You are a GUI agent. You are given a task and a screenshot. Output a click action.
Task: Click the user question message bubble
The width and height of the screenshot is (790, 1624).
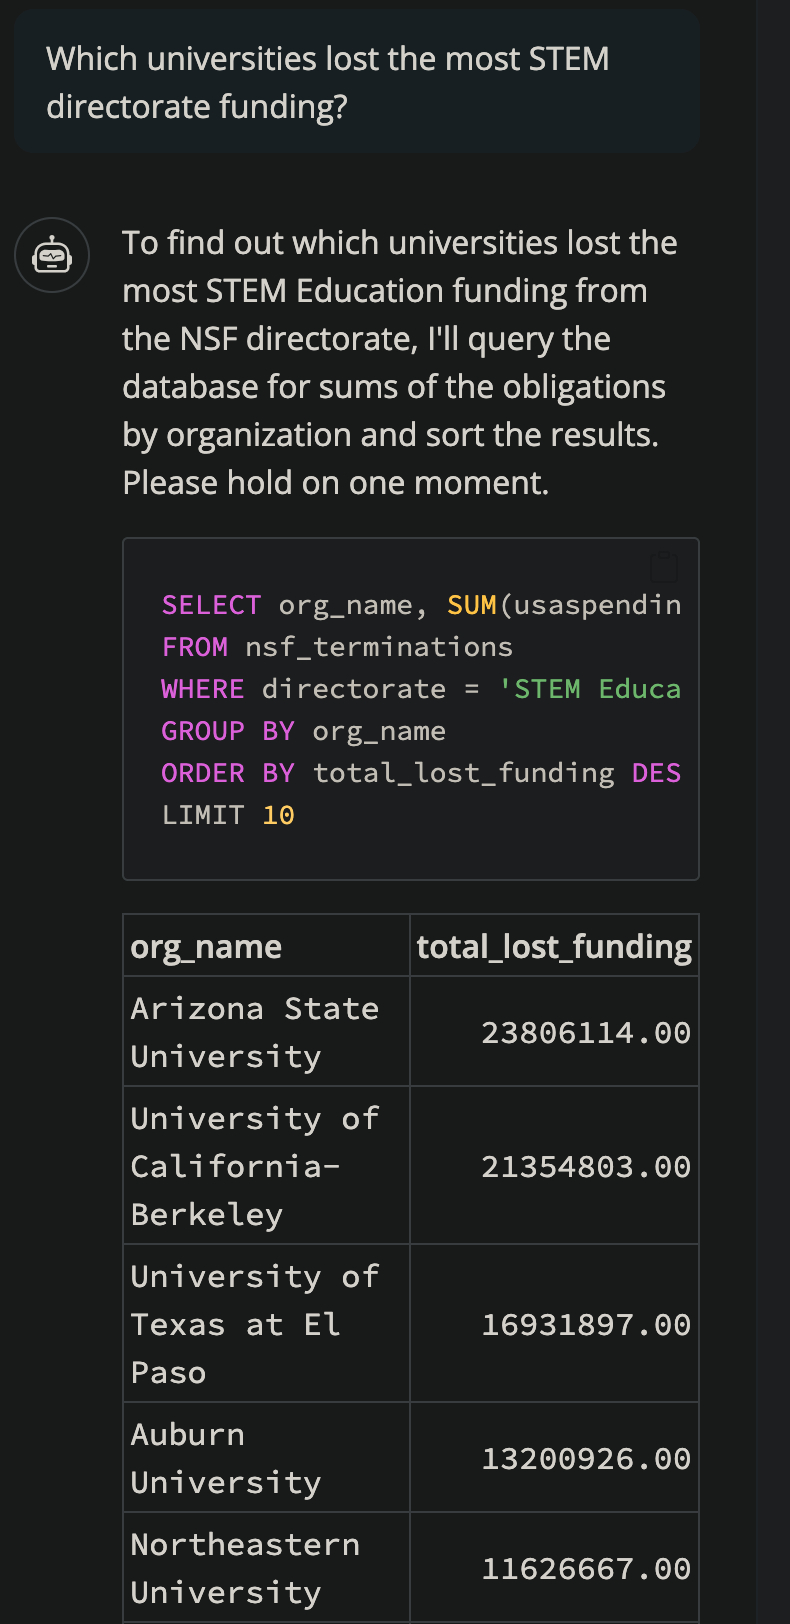pos(356,82)
